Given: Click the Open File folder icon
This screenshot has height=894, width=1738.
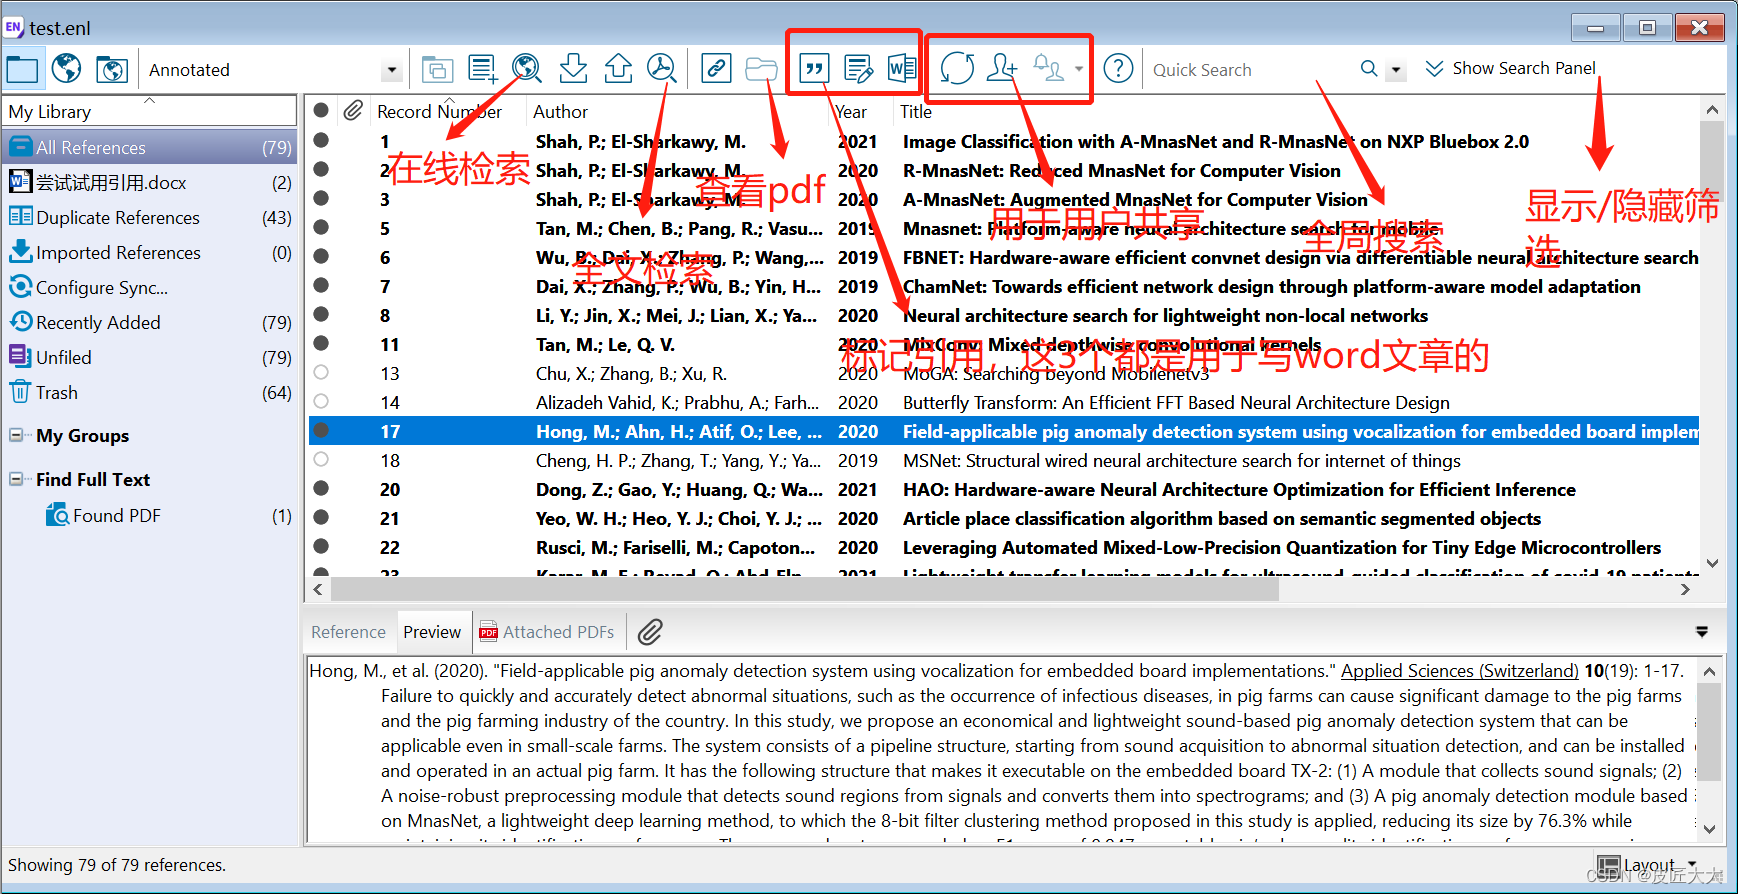Looking at the screenshot, I should point(761,69).
